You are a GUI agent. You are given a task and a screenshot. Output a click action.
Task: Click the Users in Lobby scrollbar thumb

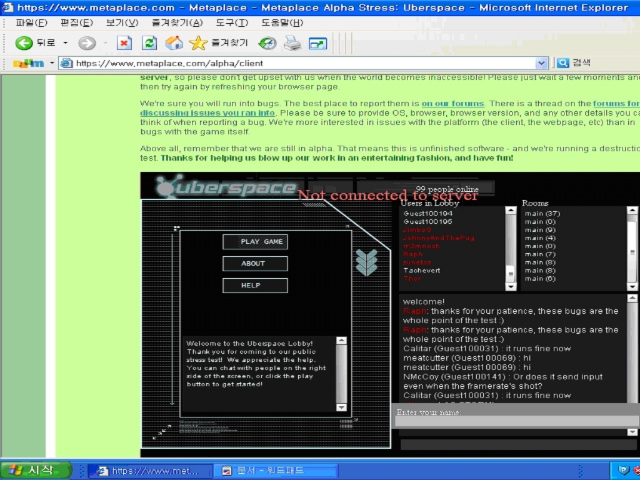pos(511,274)
